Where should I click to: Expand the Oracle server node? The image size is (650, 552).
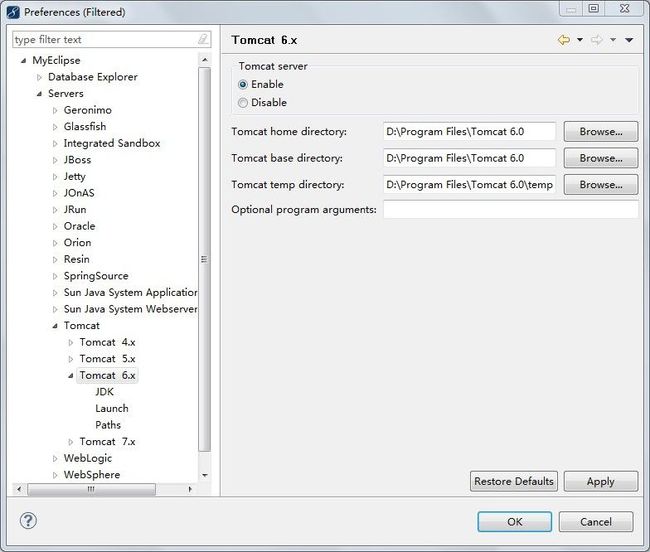55,226
